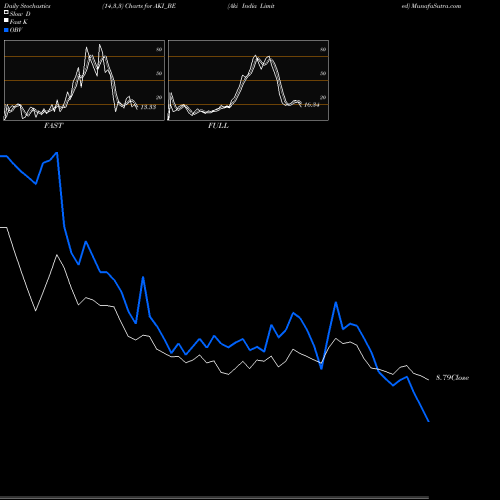500x500 pixels.
Task: Click the '(14,3,3) Charts for AKI_BE' heading
Action: coord(139,6)
